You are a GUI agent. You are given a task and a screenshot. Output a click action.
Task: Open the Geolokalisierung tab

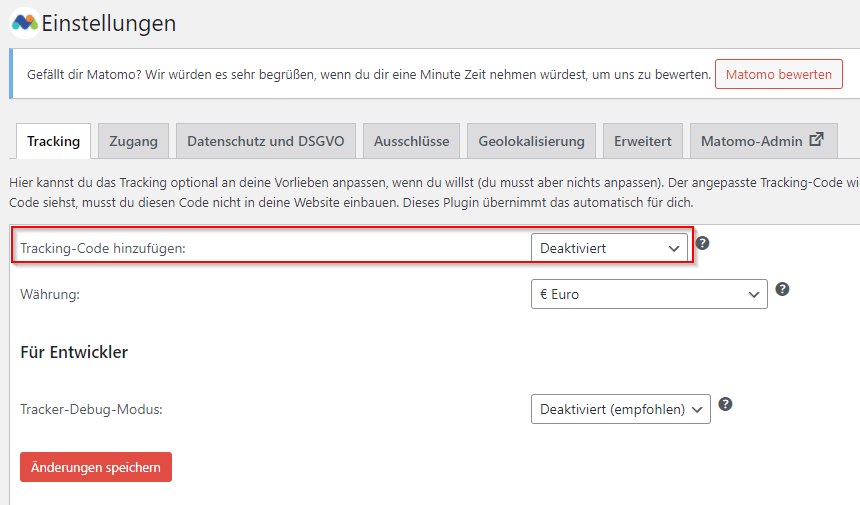point(531,141)
